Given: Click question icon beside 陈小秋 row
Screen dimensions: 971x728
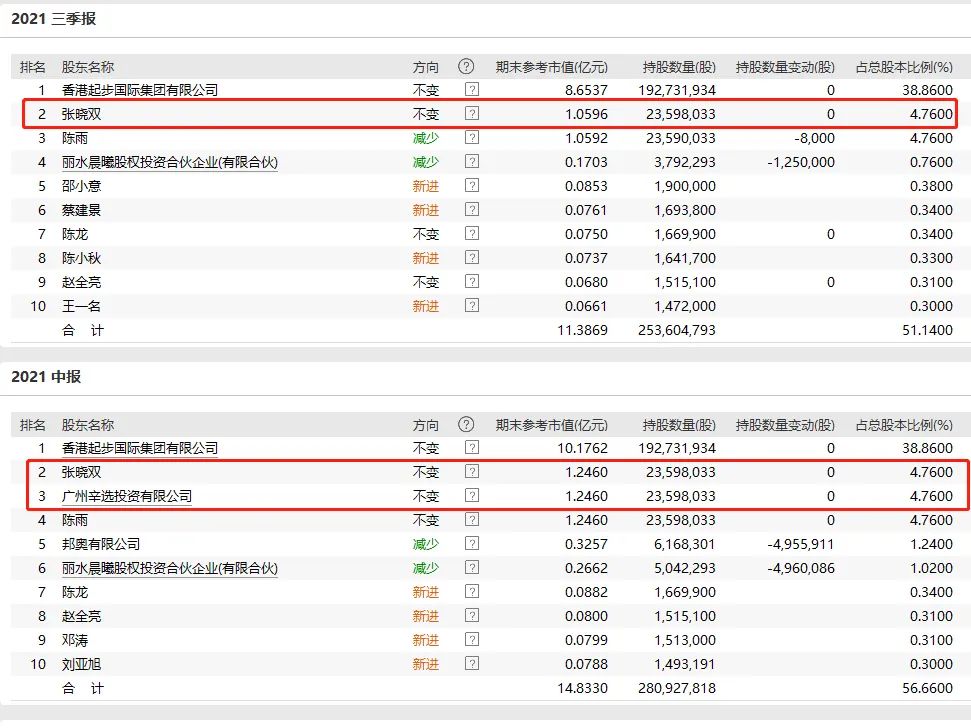Looking at the screenshot, I should click(x=472, y=258).
